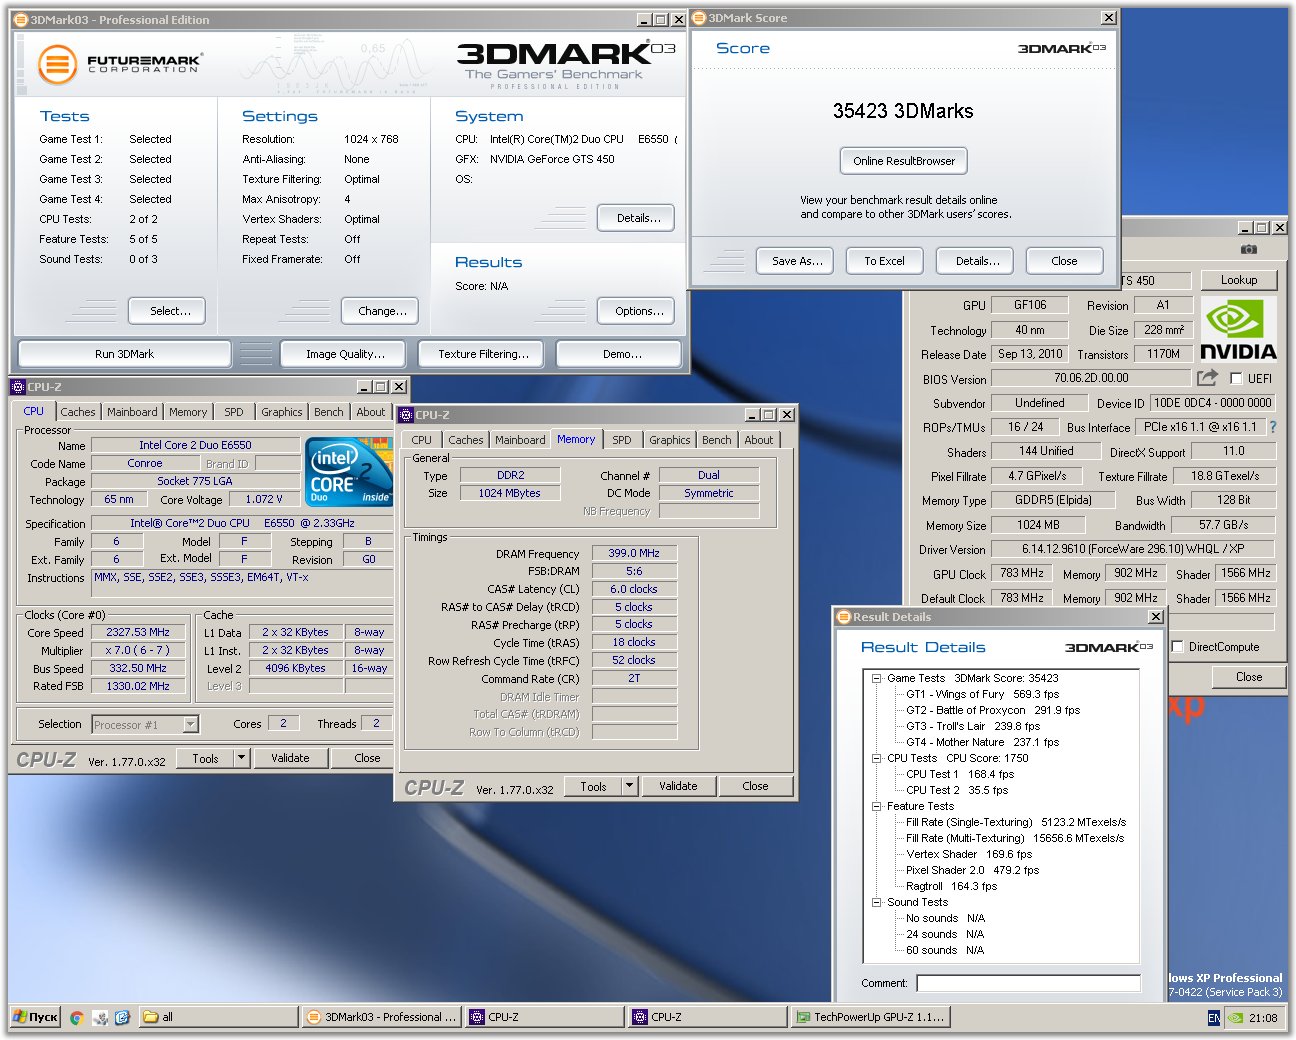Click the left CPU-Z window's title icon

click(x=18, y=387)
